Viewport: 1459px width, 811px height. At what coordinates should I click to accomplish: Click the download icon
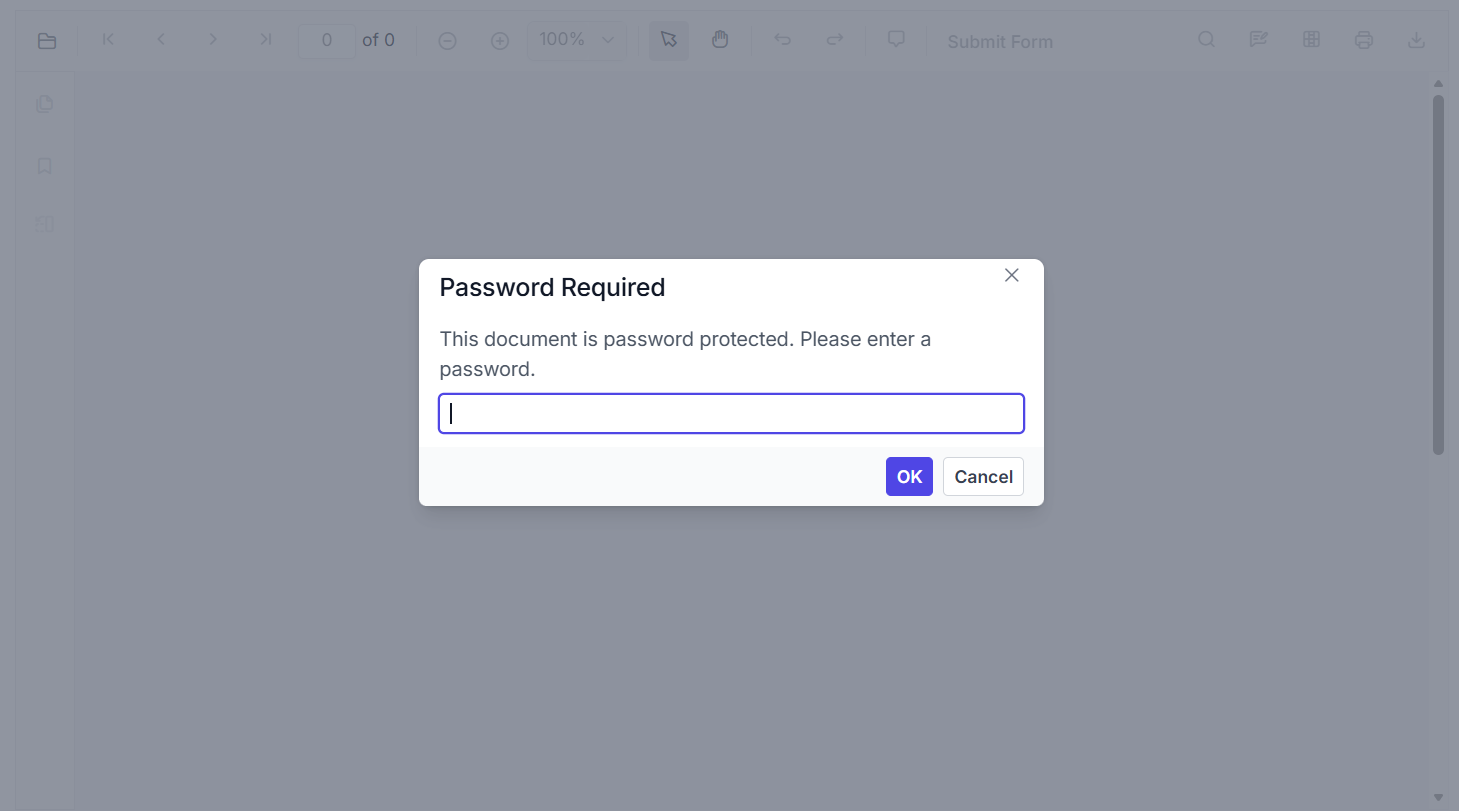point(1417,39)
